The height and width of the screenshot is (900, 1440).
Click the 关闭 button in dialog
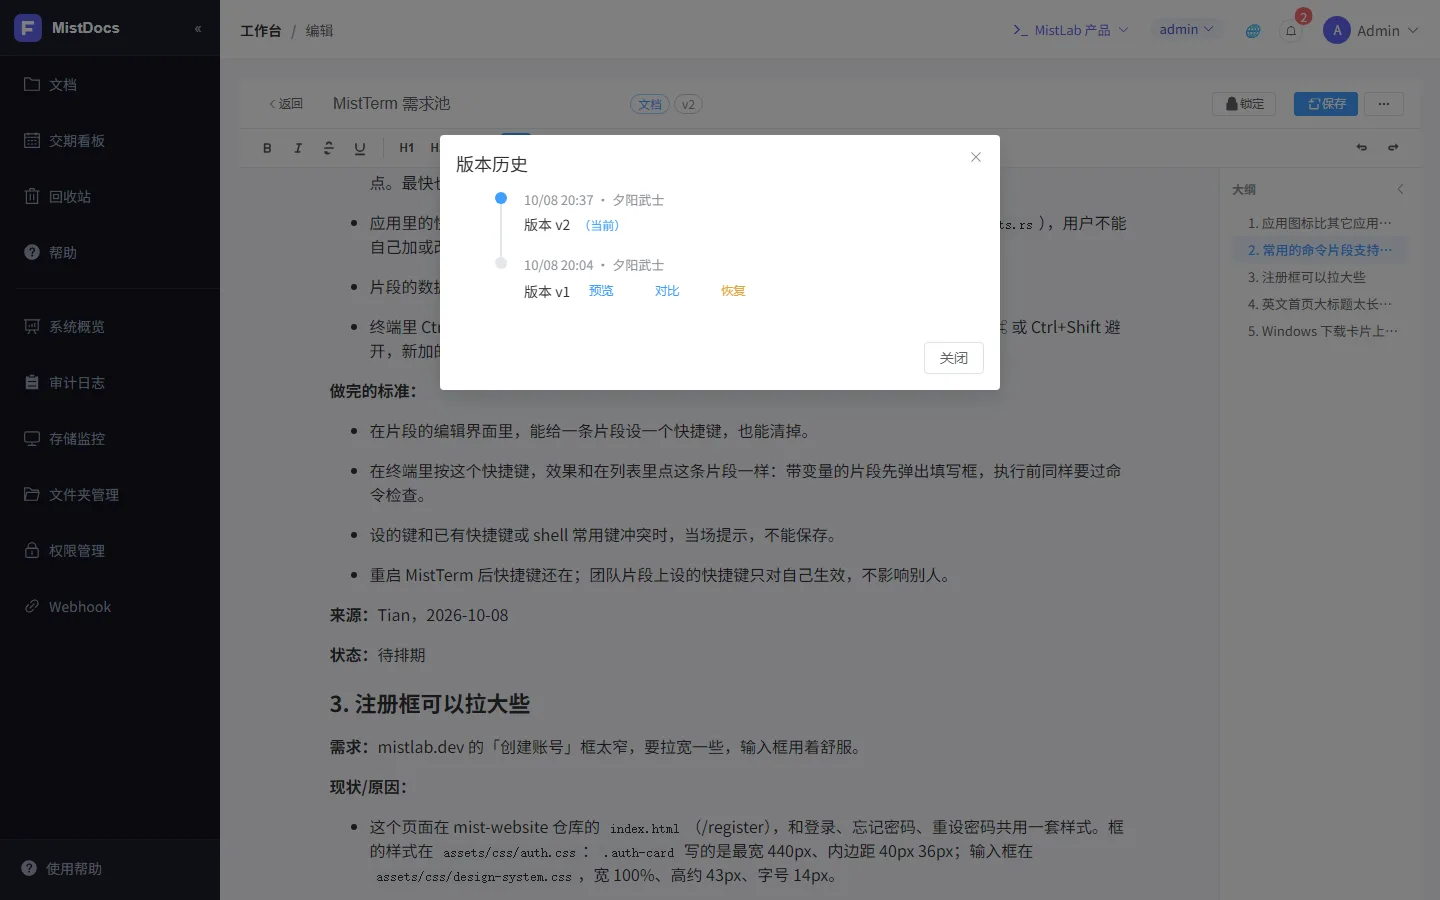[954, 358]
